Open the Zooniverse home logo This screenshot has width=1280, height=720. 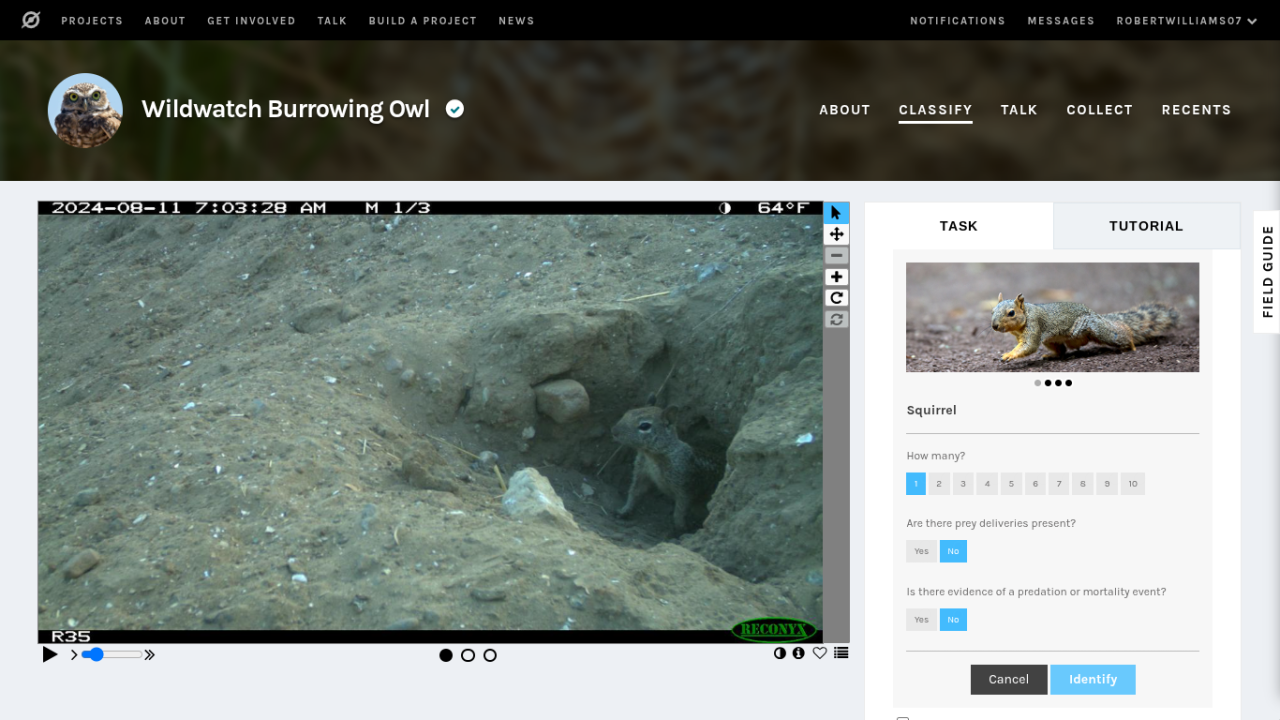pyautogui.click(x=31, y=20)
